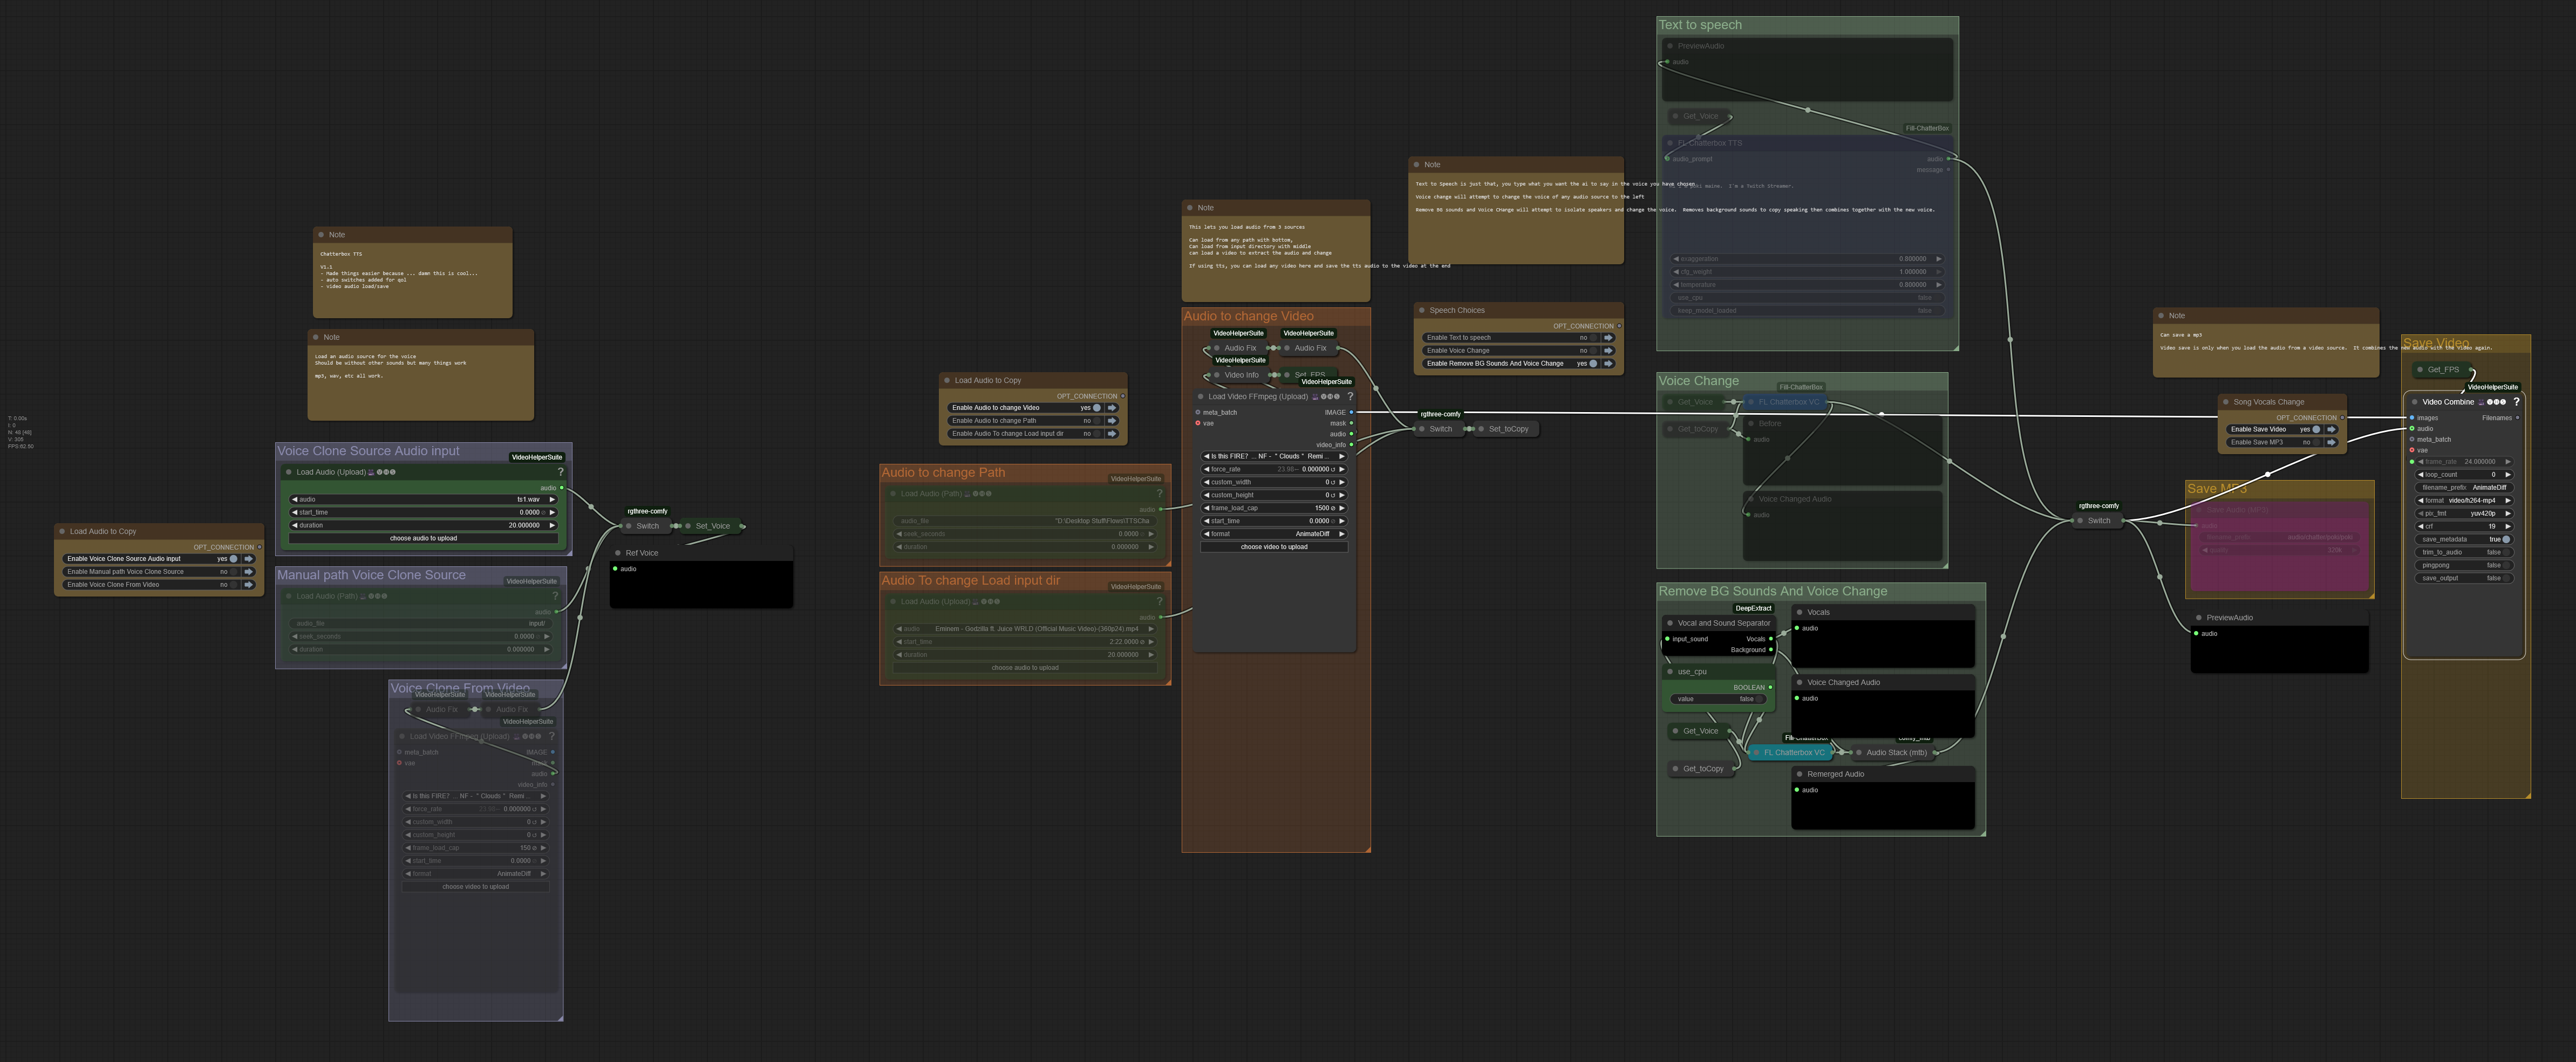2576x1062 pixels.
Task: Click arrow icon beside Enable Manual path Voice Clone Source
Action: 249,572
